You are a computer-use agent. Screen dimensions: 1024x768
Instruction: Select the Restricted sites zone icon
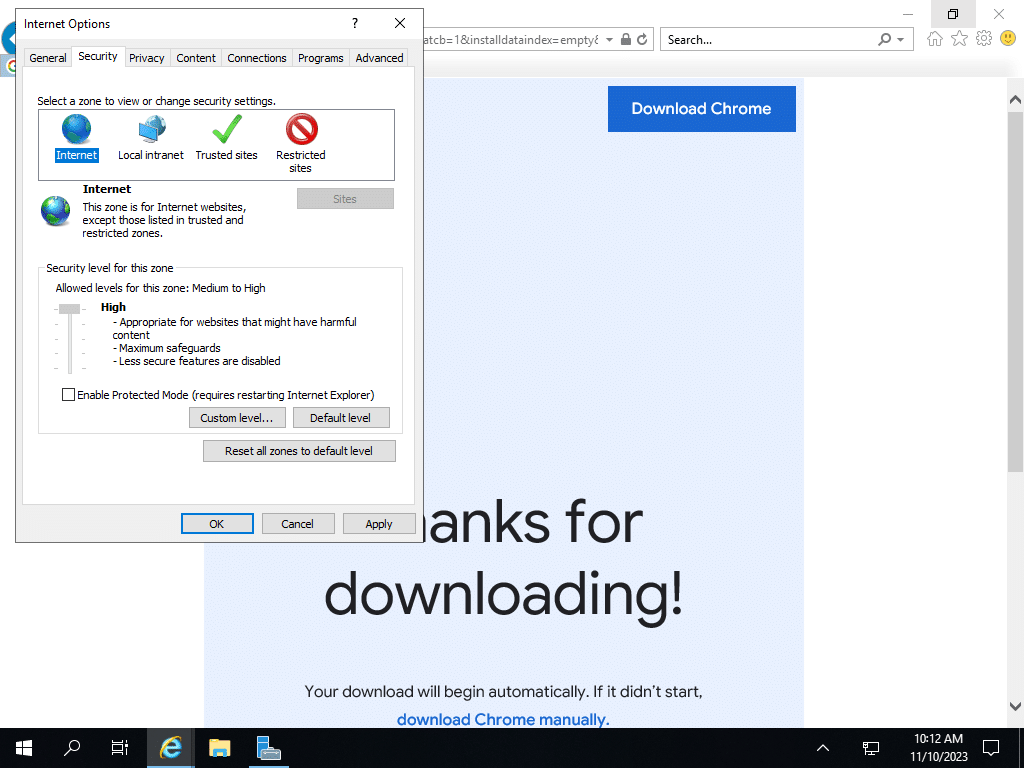pyautogui.click(x=301, y=129)
